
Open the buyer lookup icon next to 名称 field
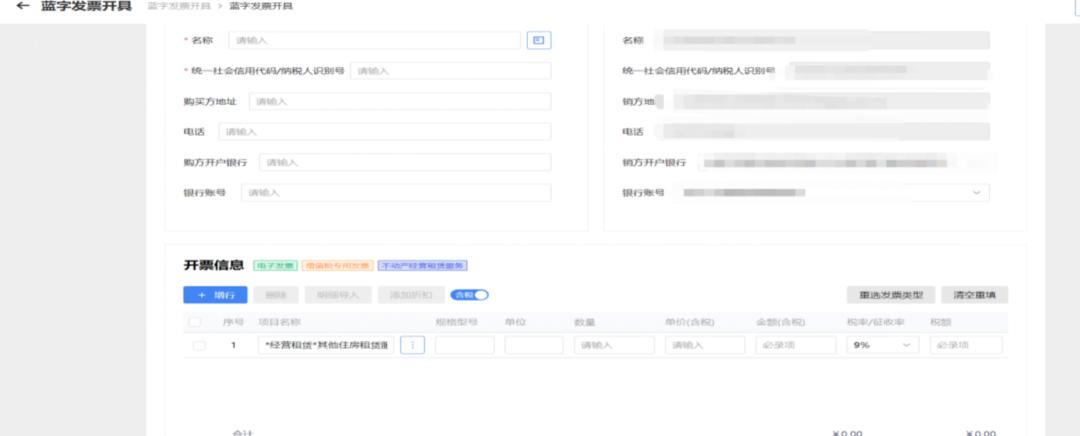(x=539, y=41)
